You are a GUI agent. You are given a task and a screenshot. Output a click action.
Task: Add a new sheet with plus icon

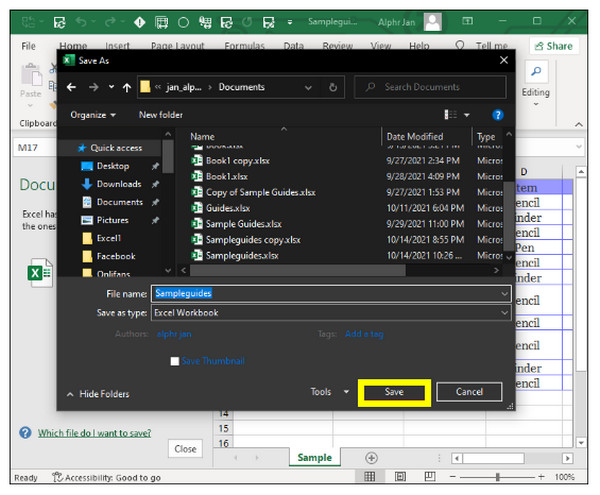point(371,458)
